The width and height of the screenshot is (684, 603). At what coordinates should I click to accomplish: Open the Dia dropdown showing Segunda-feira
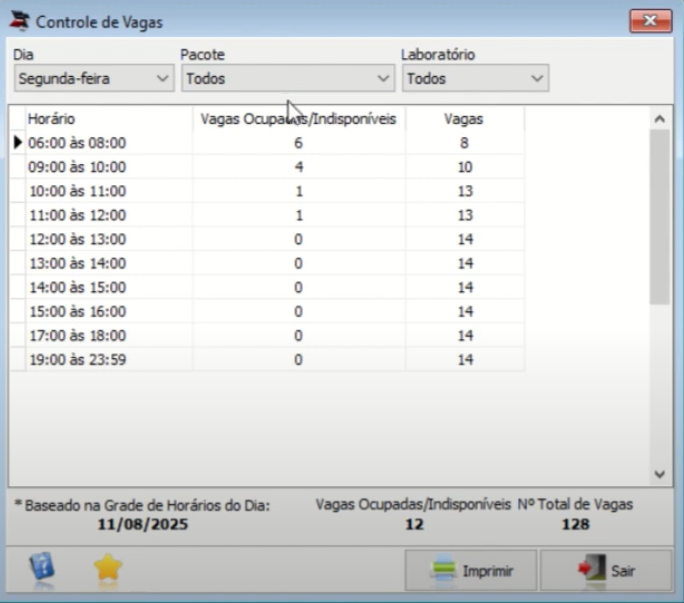tap(94, 79)
